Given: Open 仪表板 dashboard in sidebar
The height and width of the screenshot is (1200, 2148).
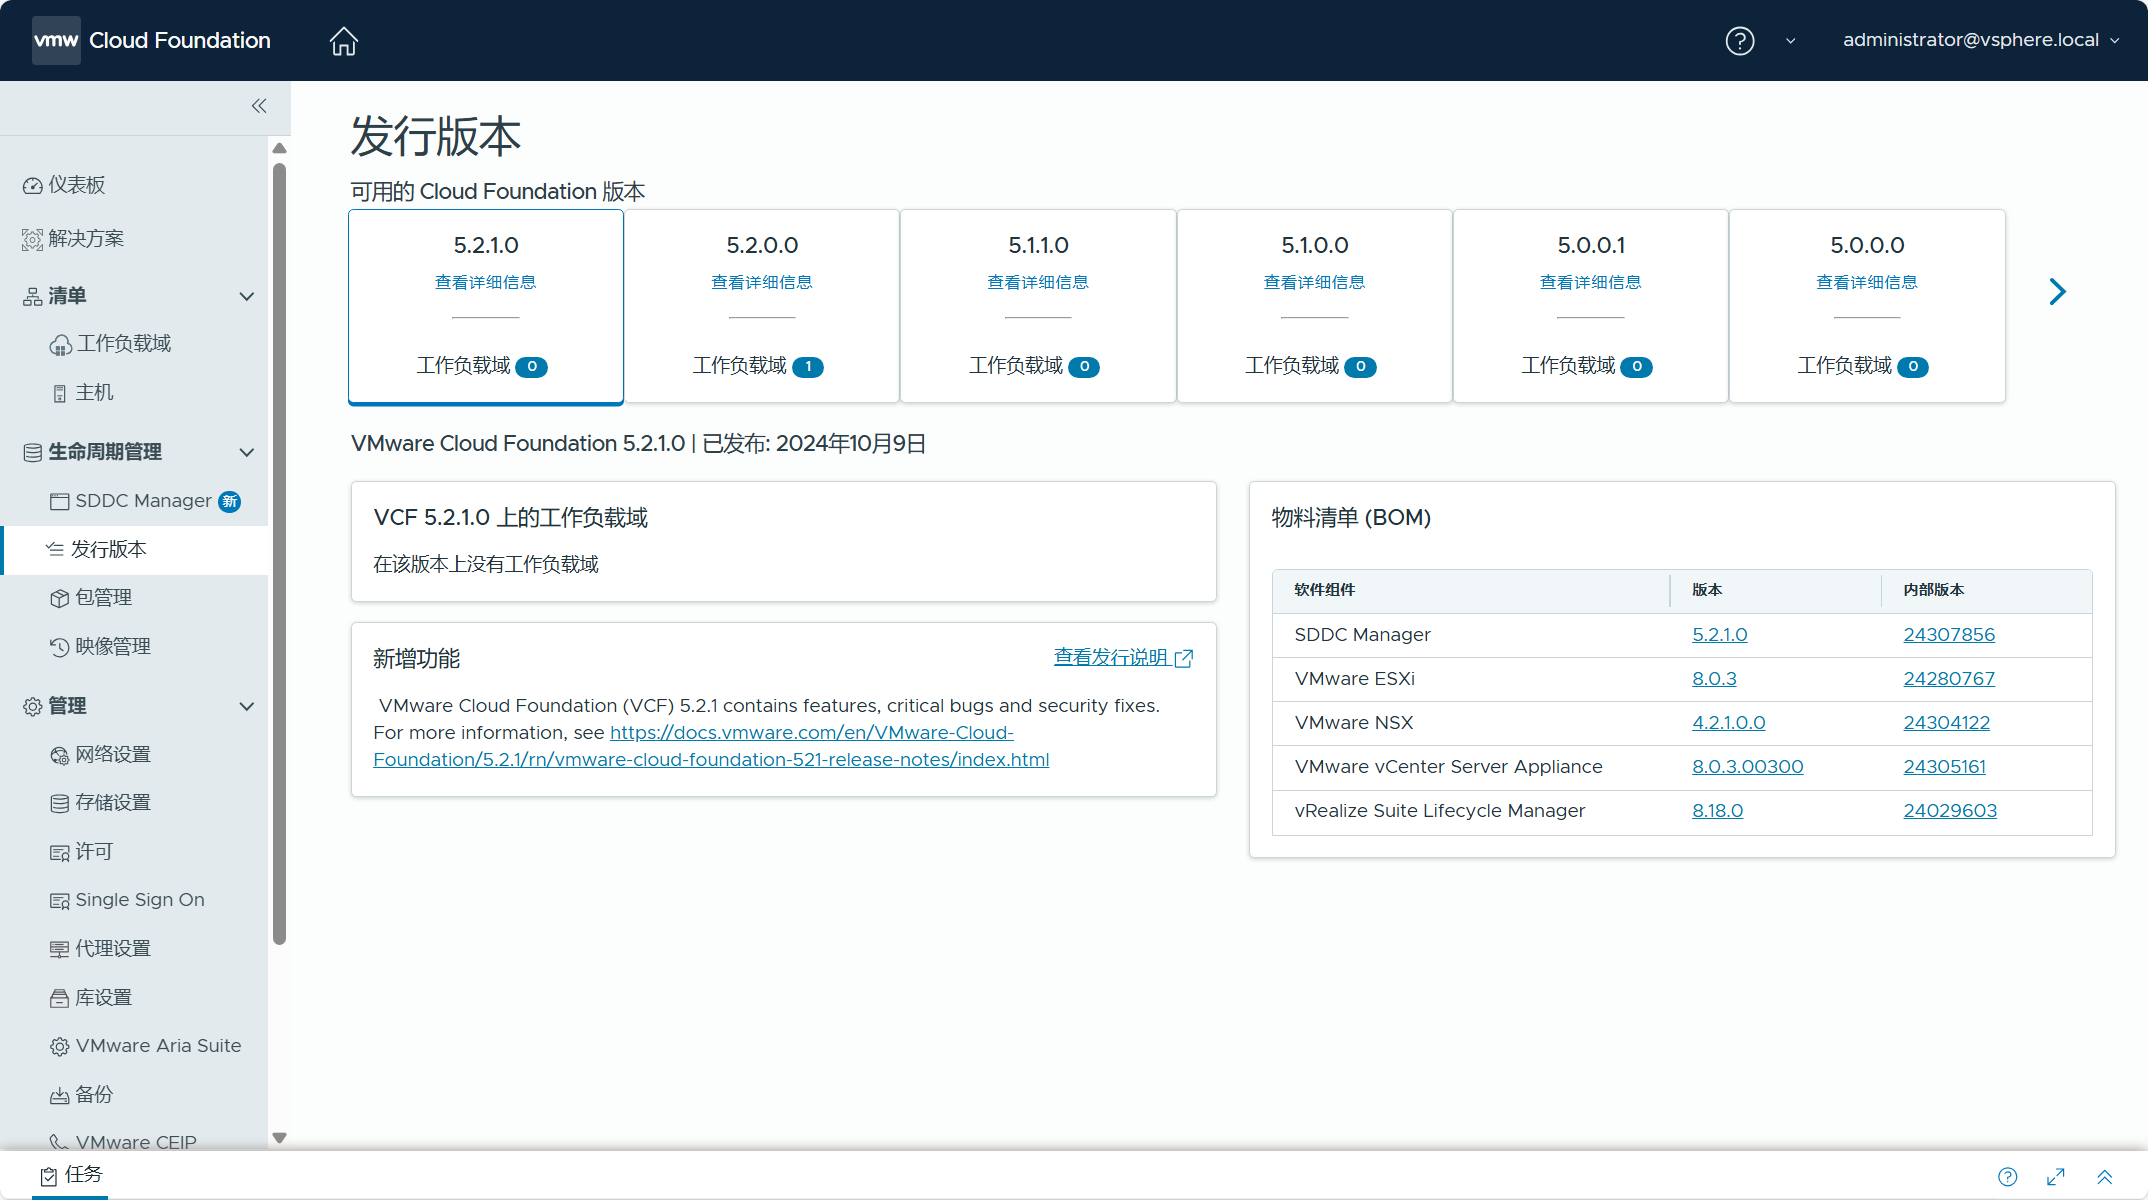Looking at the screenshot, I should click(x=64, y=185).
